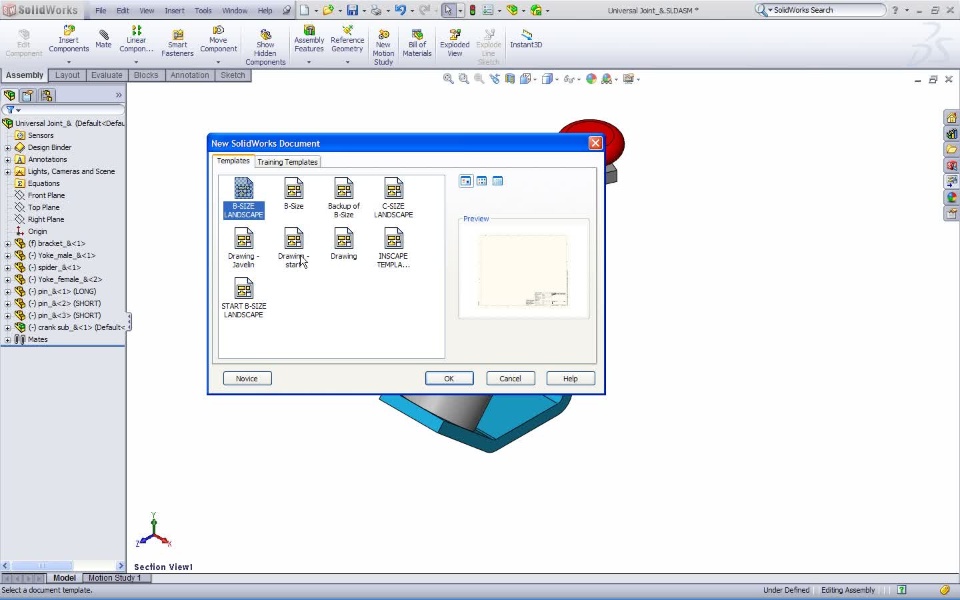Expand the bracket_&<1> component
Screen dimensions: 960x600
pos(7,244)
